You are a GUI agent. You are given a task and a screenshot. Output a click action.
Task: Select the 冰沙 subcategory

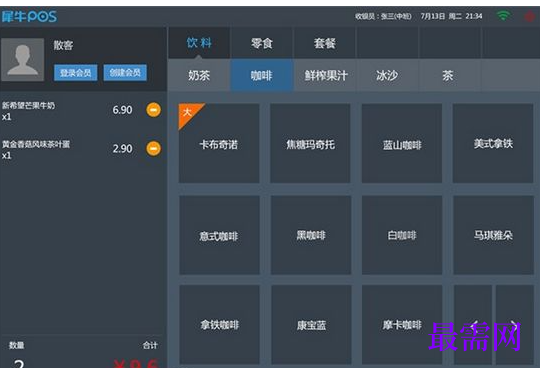(387, 75)
